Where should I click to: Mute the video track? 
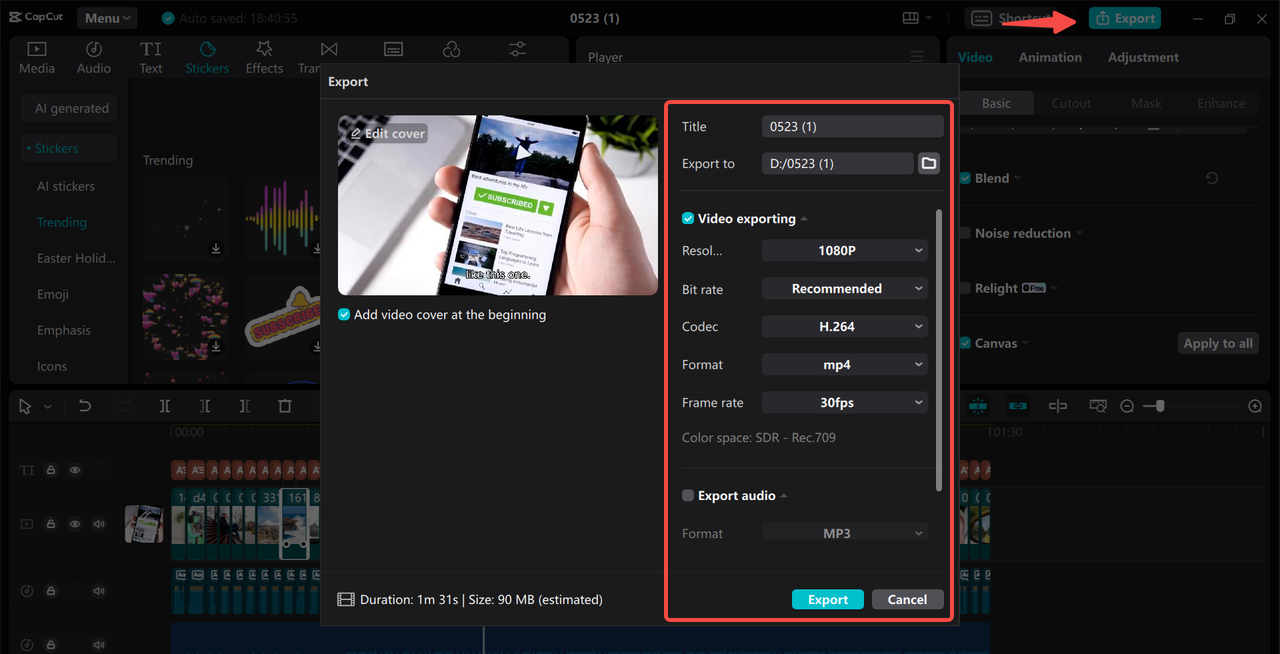[x=99, y=524]
